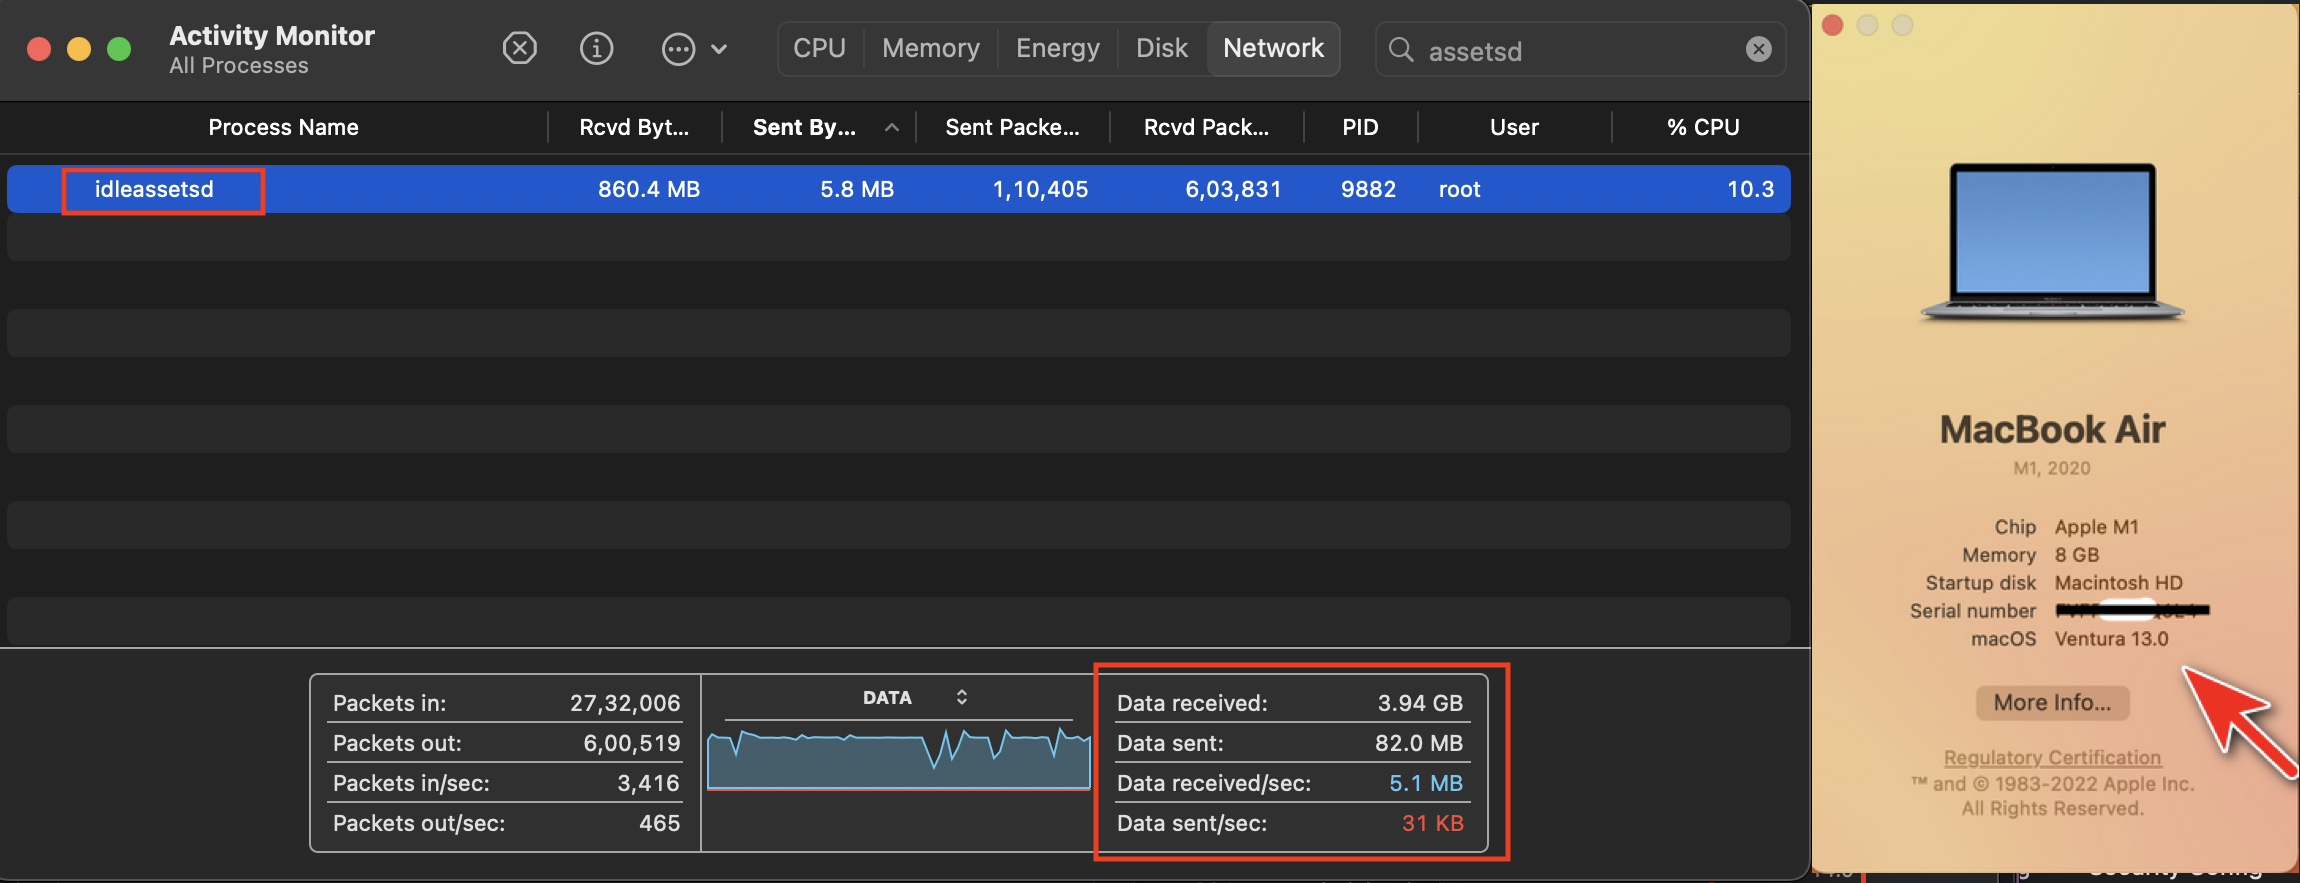Click the Apple M1 chip value
The width and height of the screenshot is (2300, 883).
tap(2096, 527)
